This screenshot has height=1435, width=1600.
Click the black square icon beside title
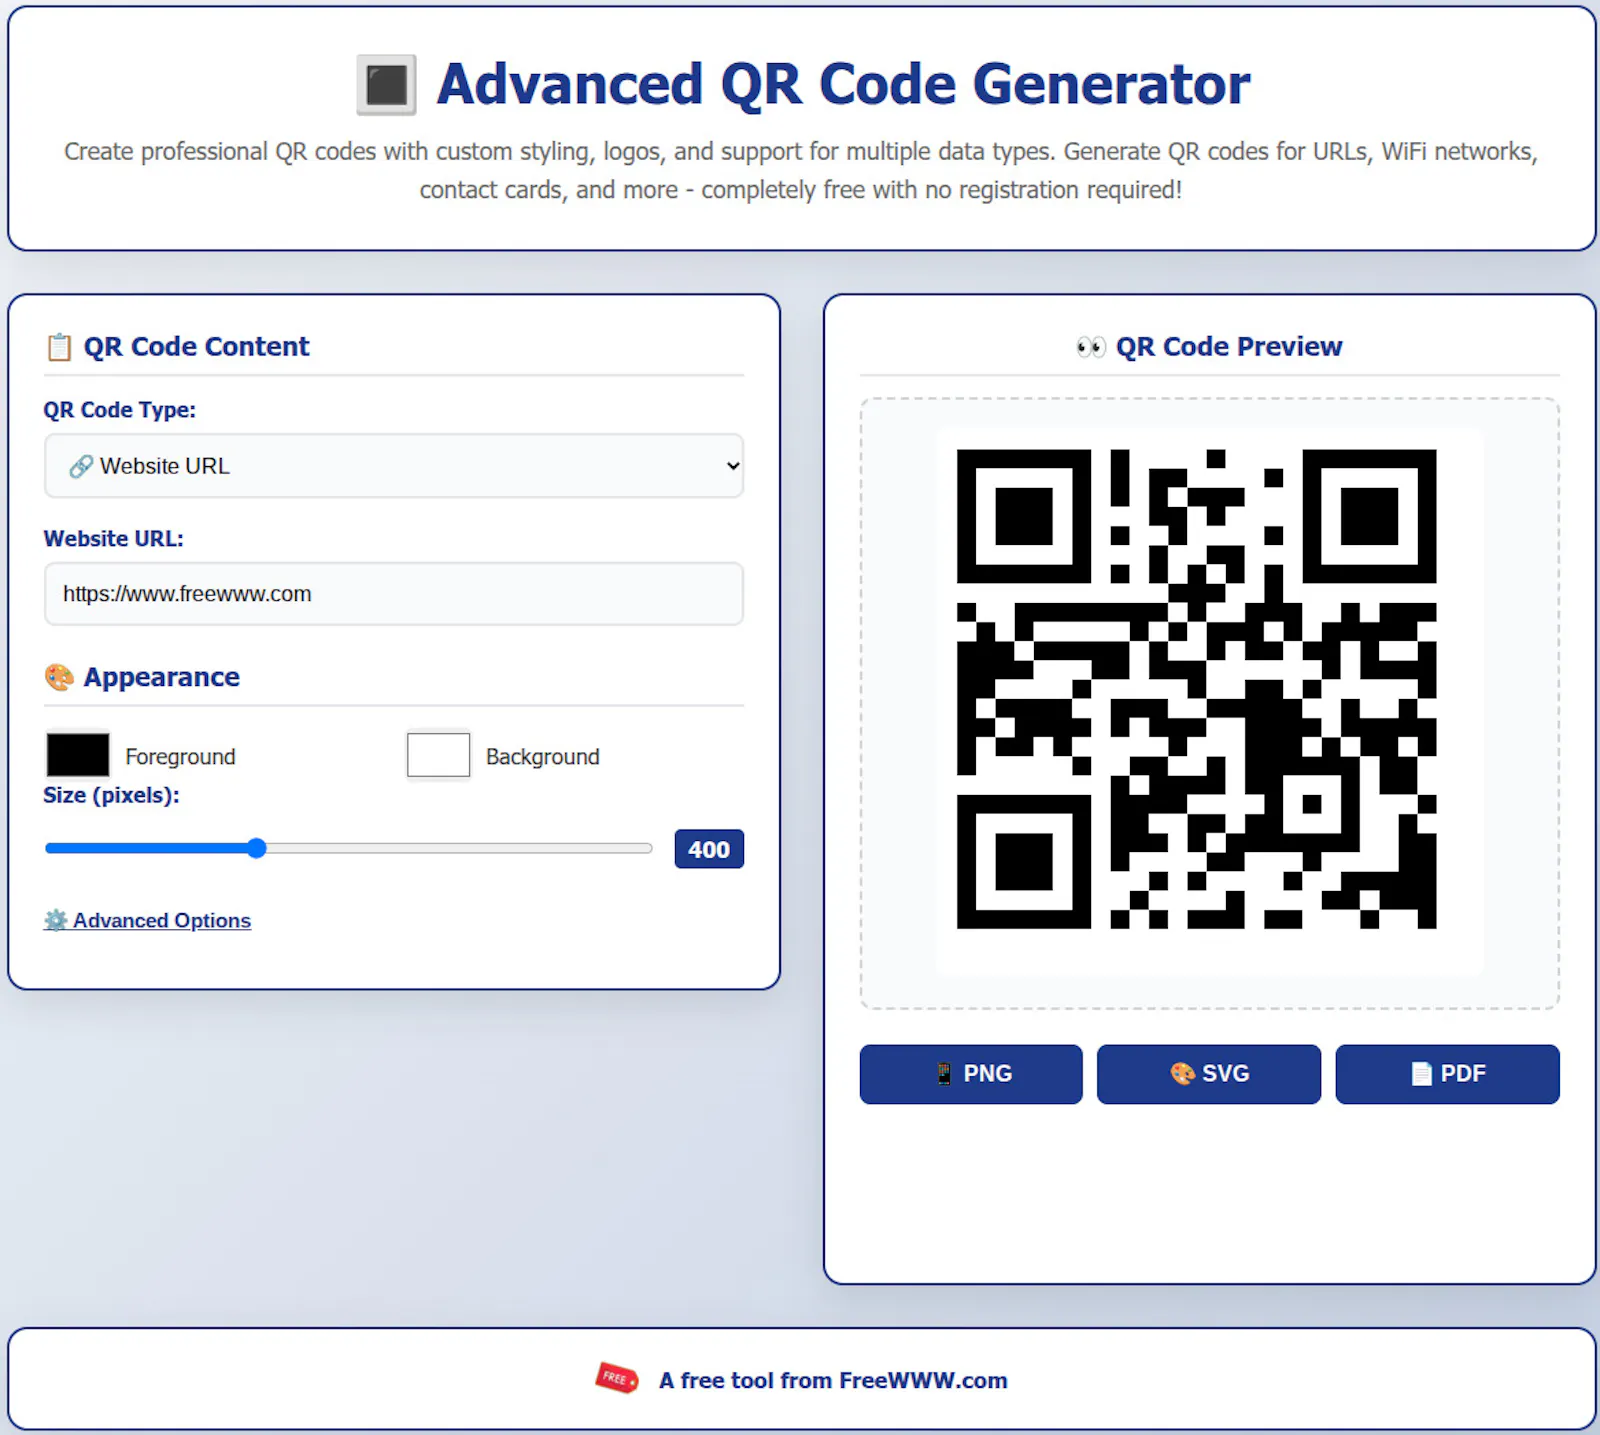click(x=386, y=84)
